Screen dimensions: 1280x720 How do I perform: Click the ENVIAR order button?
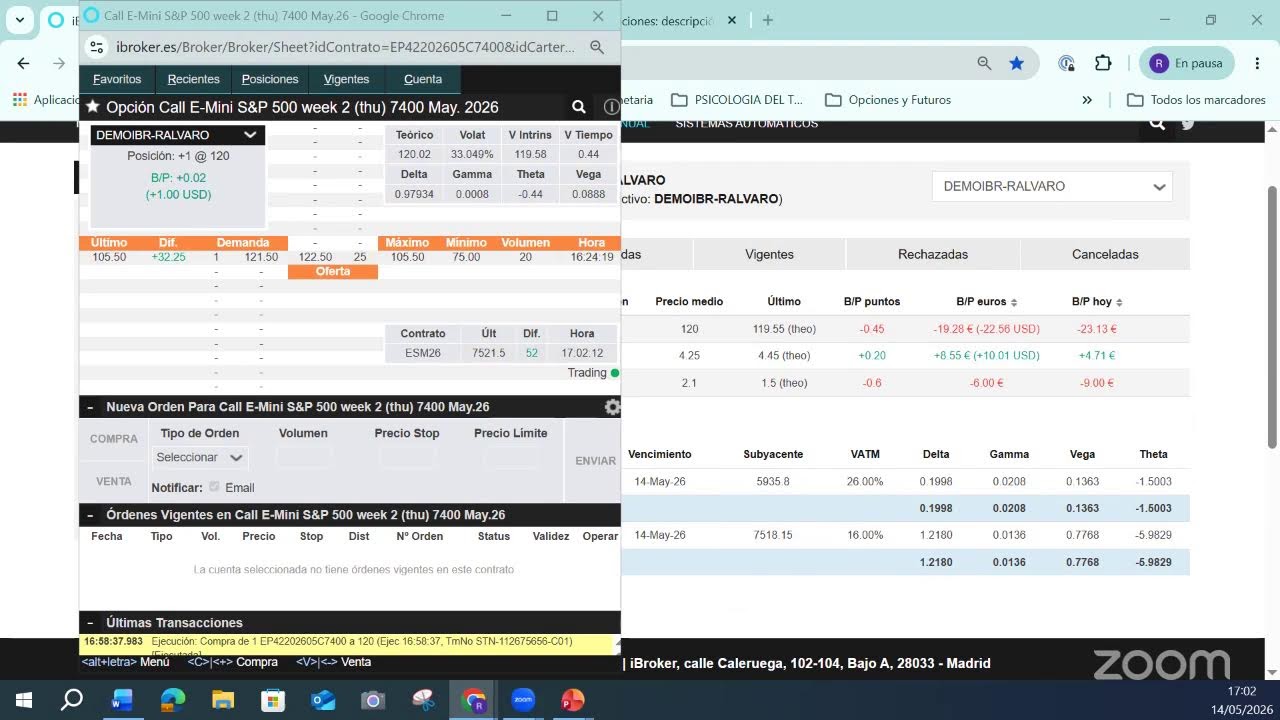tap(595, 461)
